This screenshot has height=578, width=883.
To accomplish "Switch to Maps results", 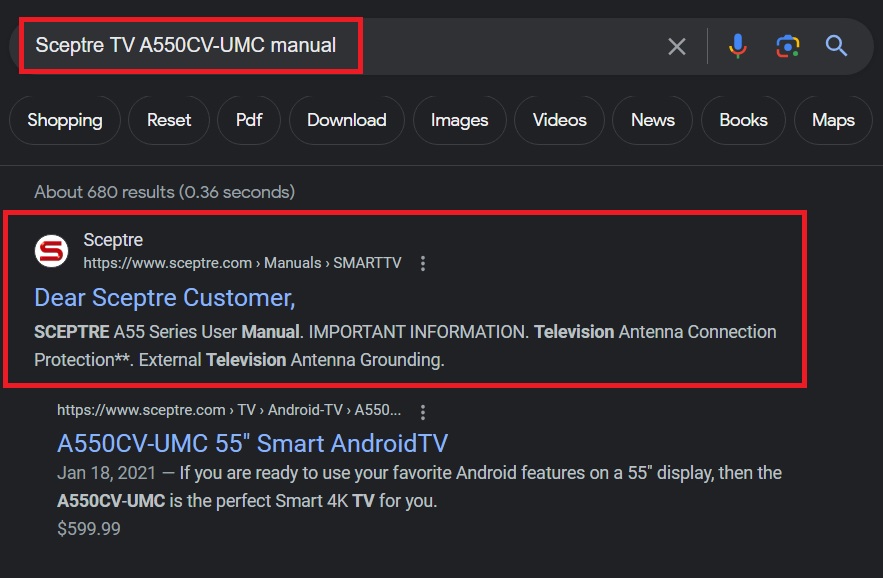I will [833, 120].
